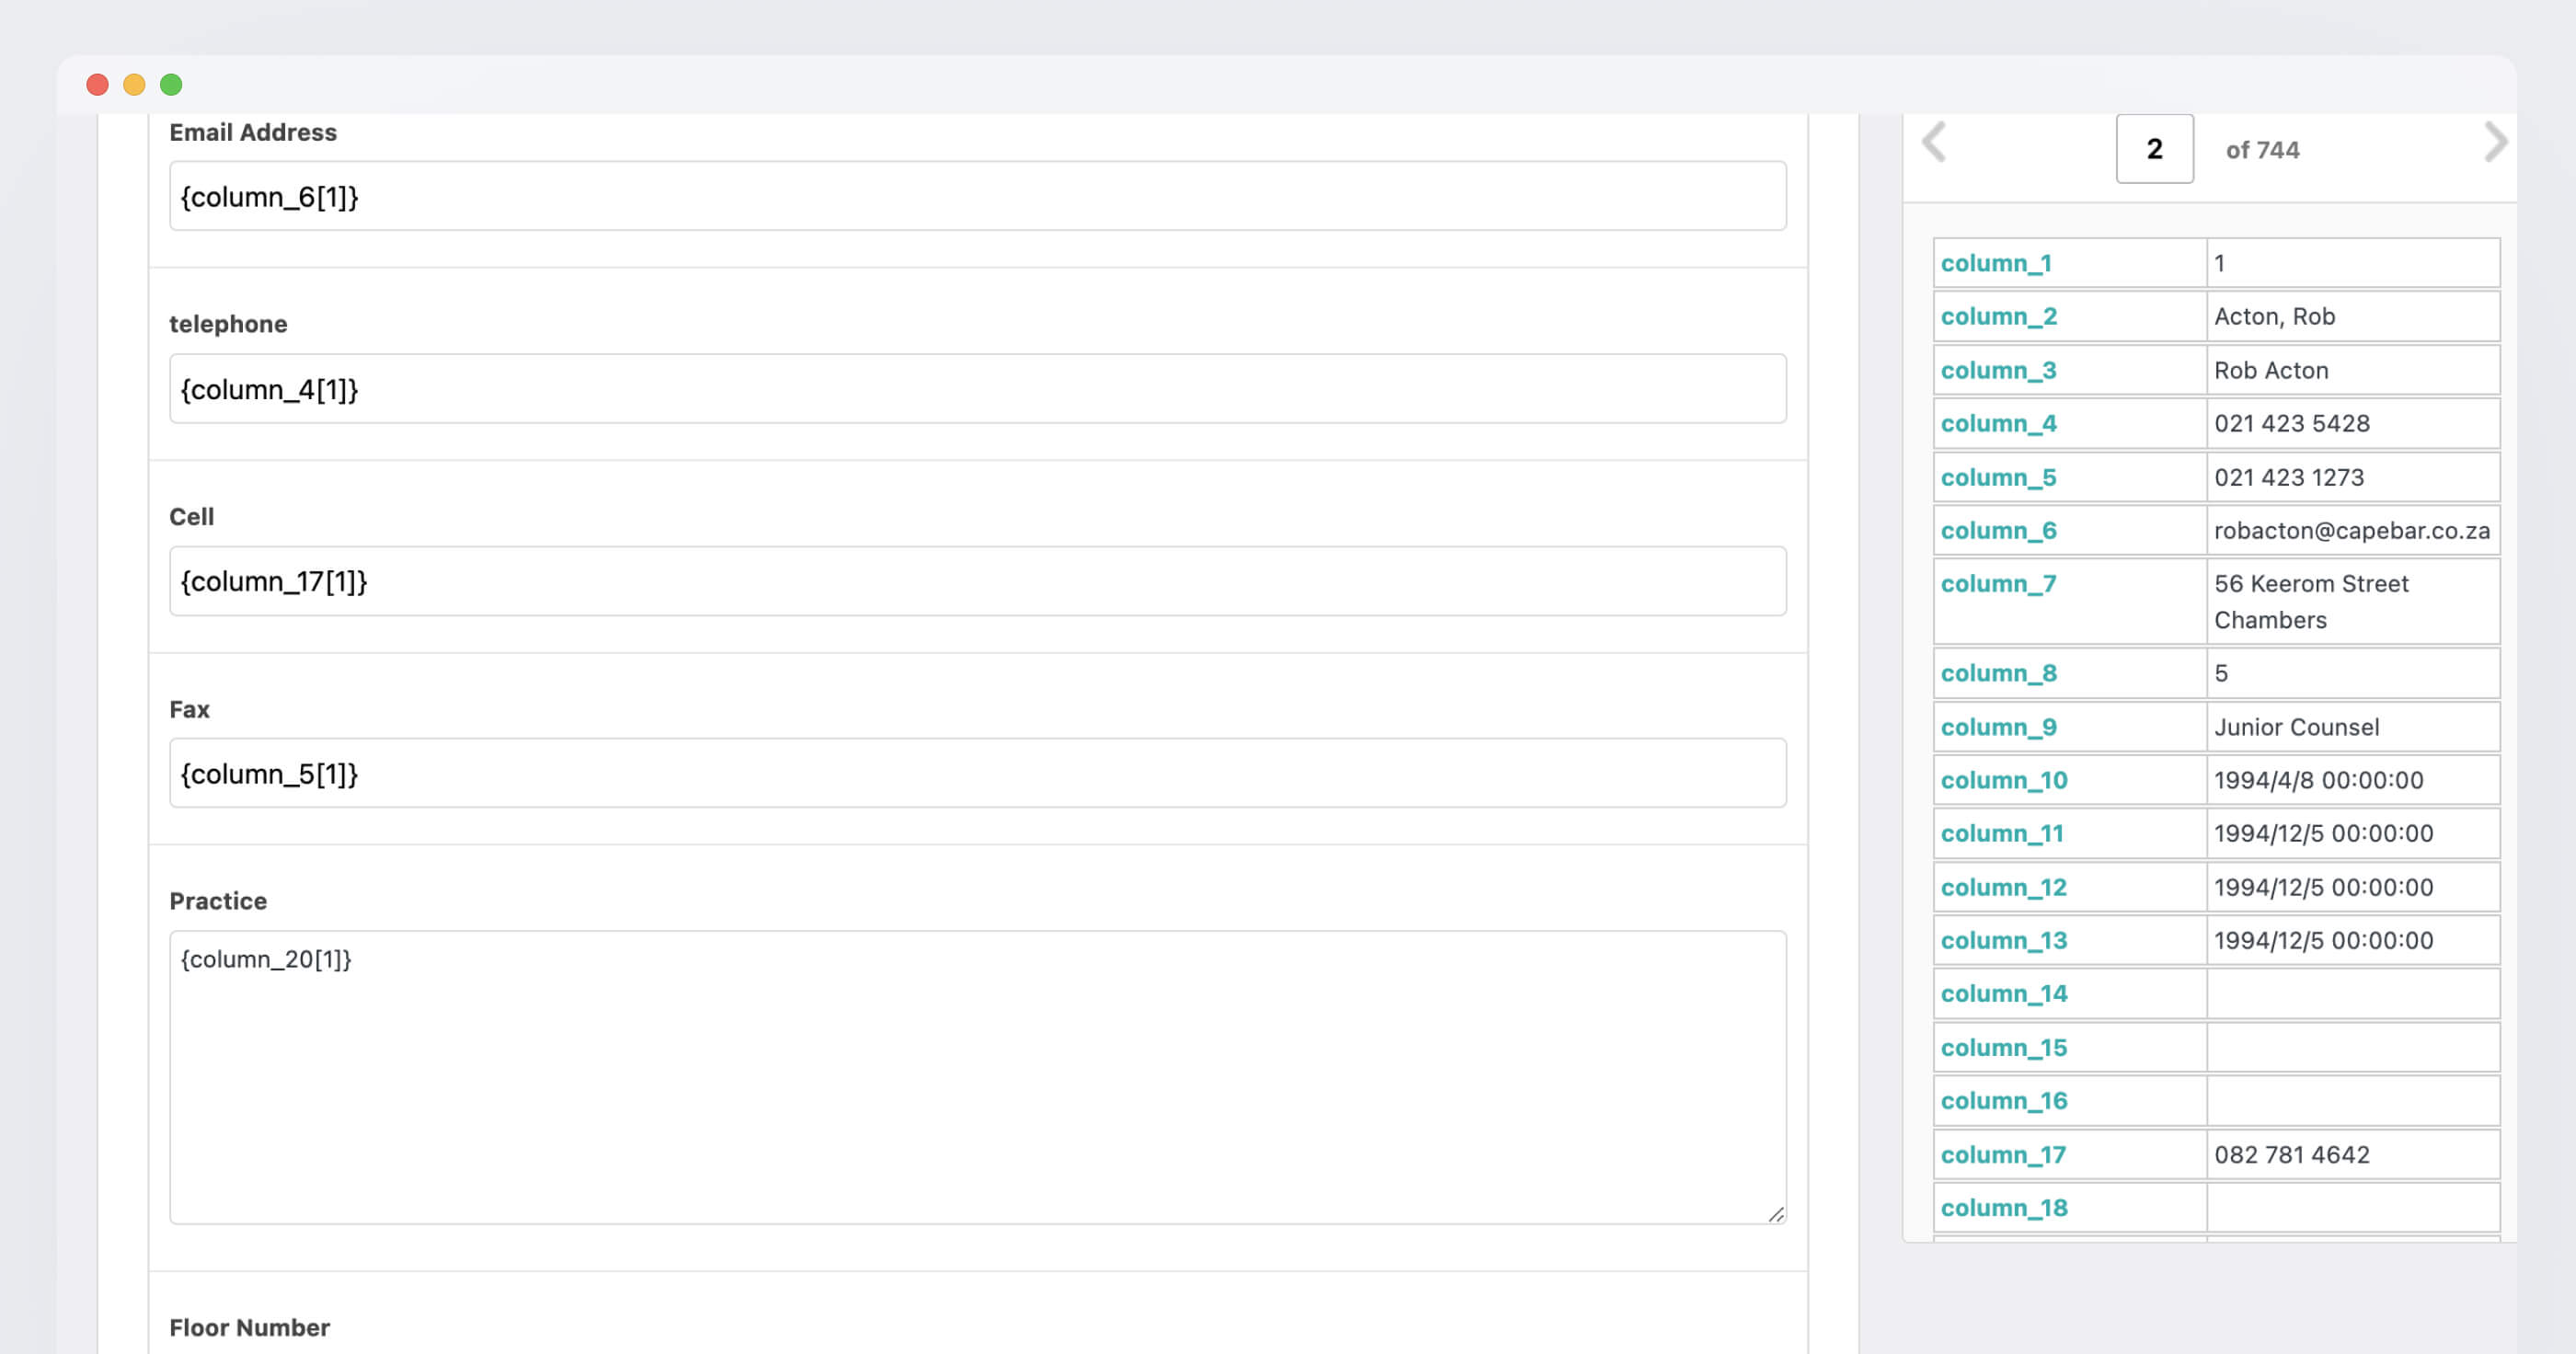Select the column_4 link

tap(1998, 423)
